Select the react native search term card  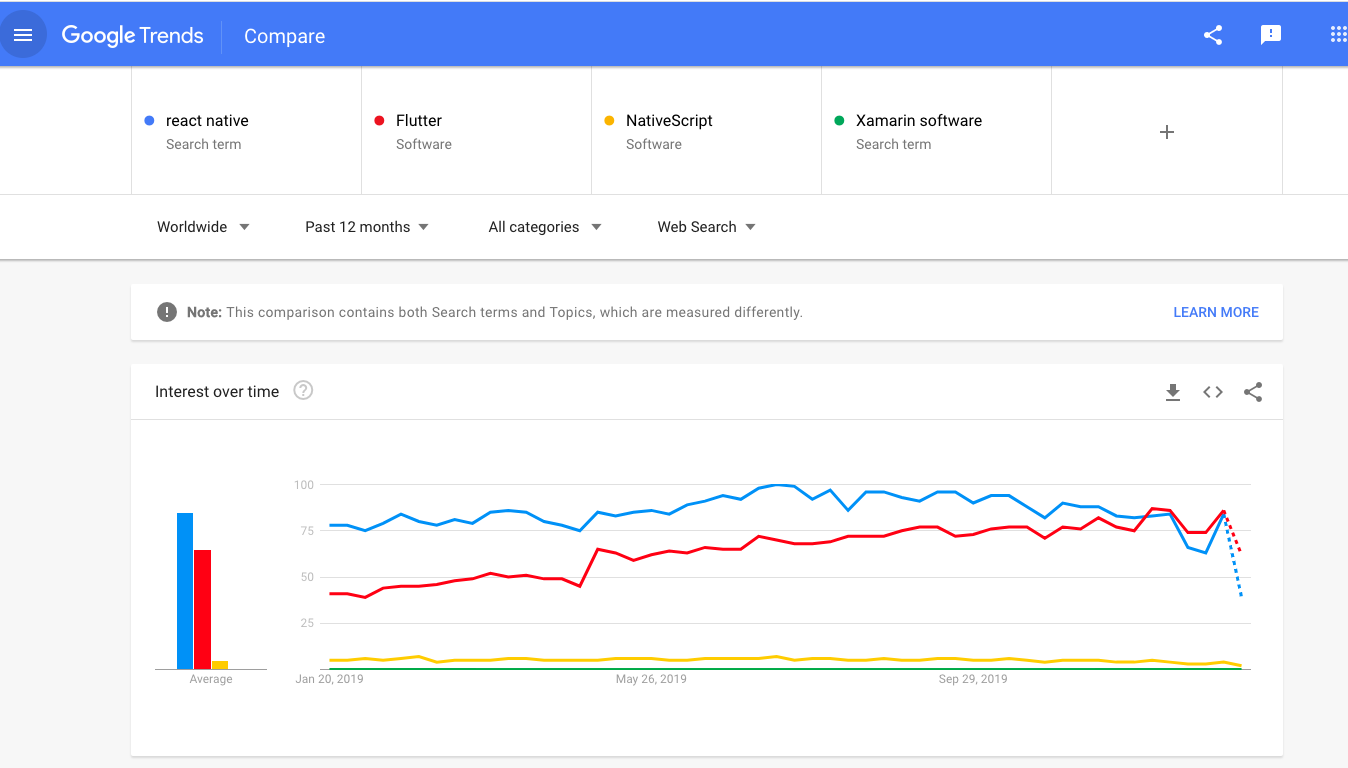coord(245,130)
